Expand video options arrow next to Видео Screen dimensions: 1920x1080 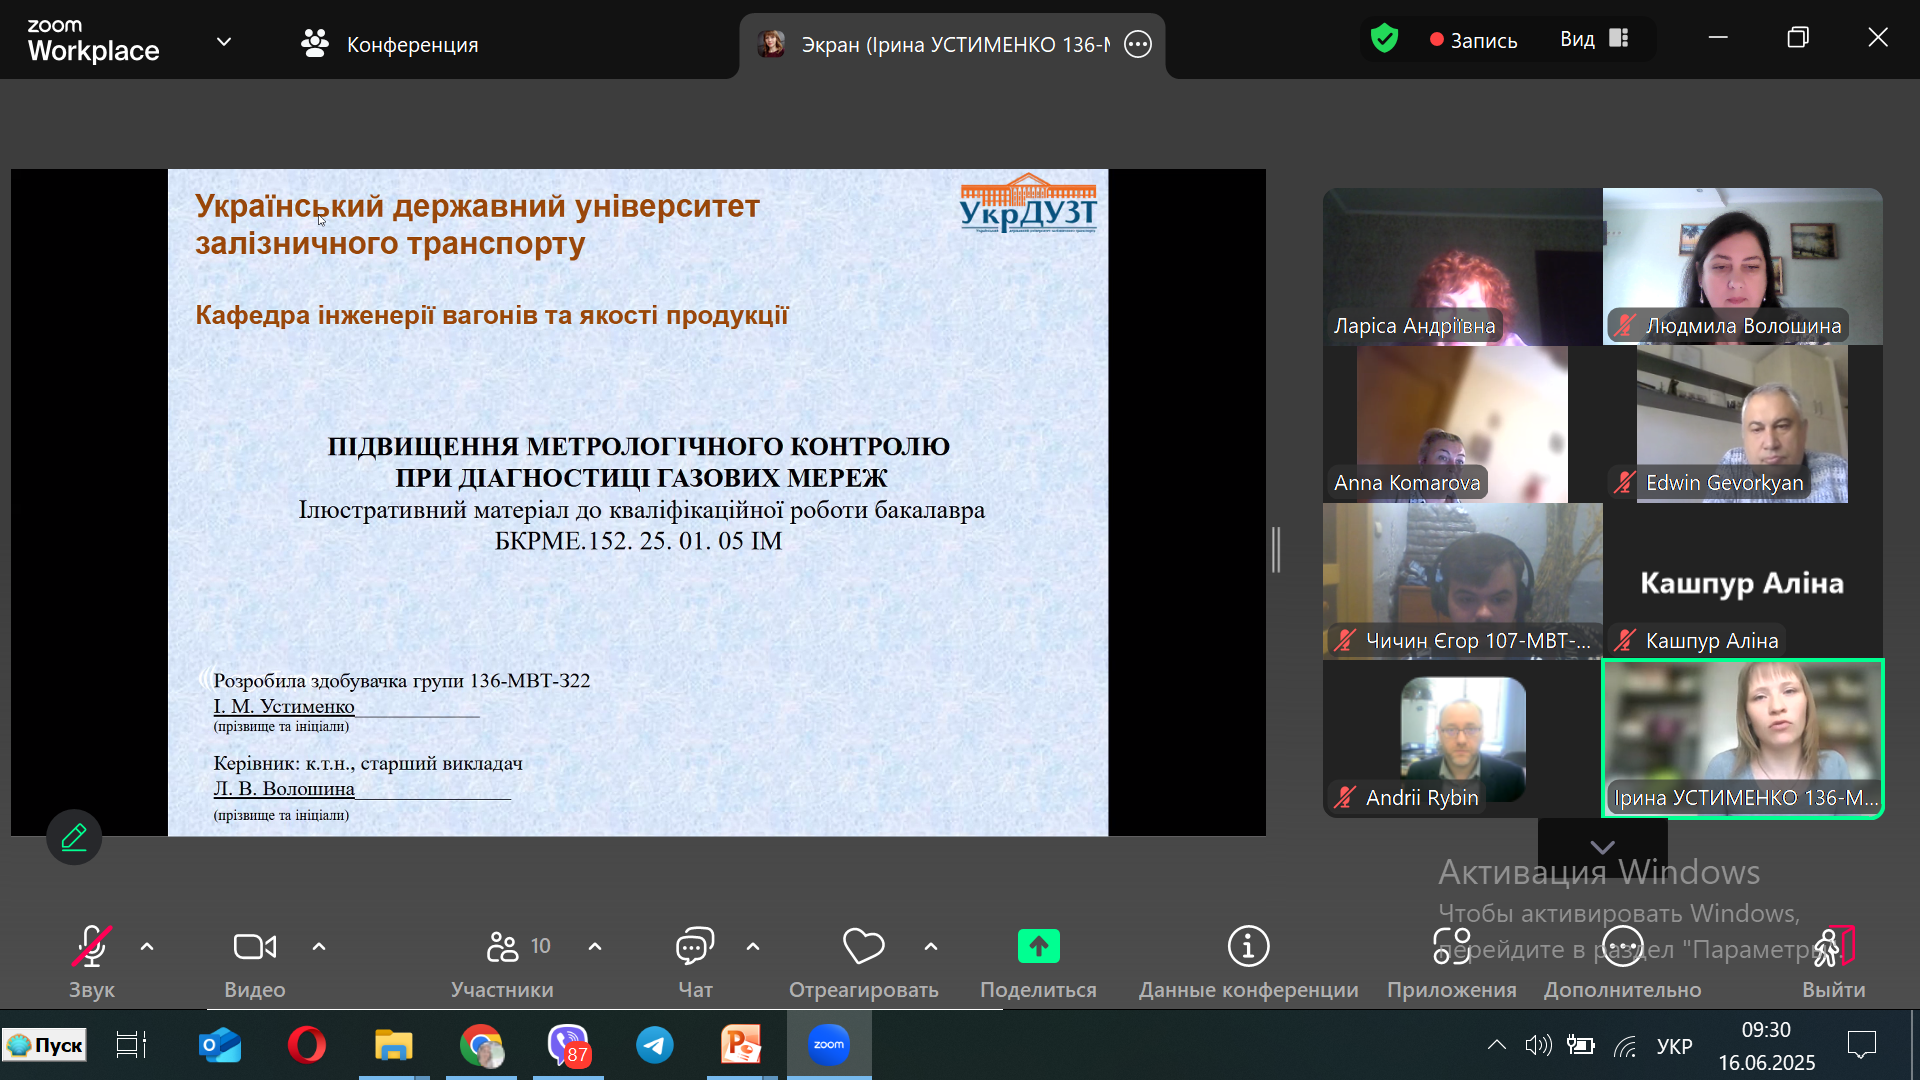319,946
